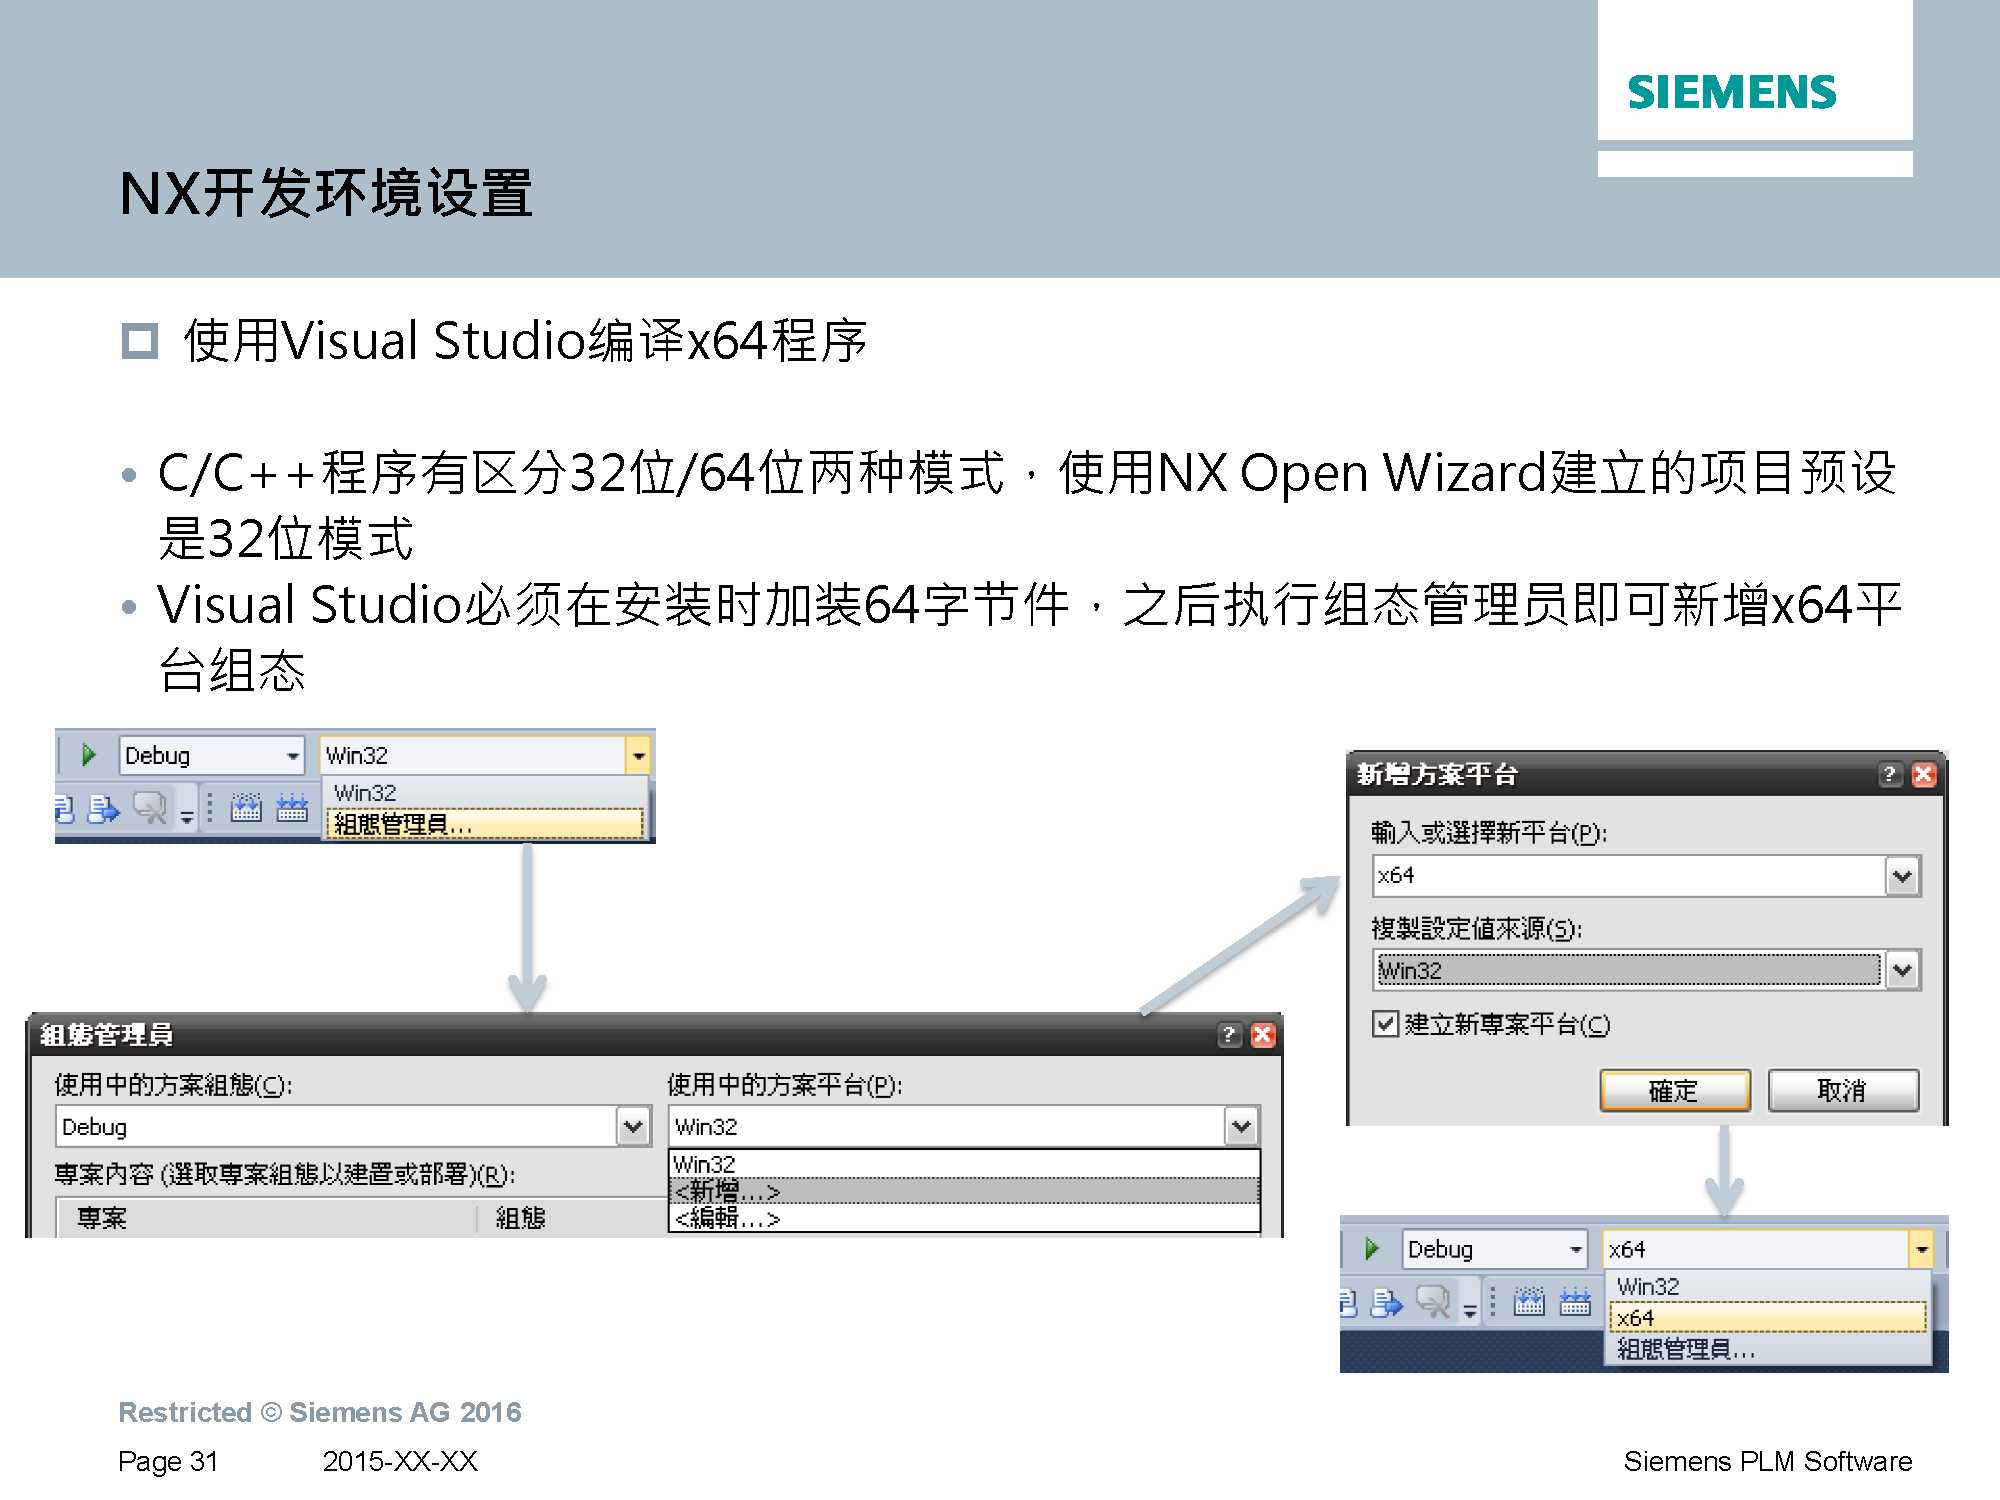Click 專案內容 label in 組態管理員 dialog
This screenshot has width=2000, height=1500.
[285, 1174]
